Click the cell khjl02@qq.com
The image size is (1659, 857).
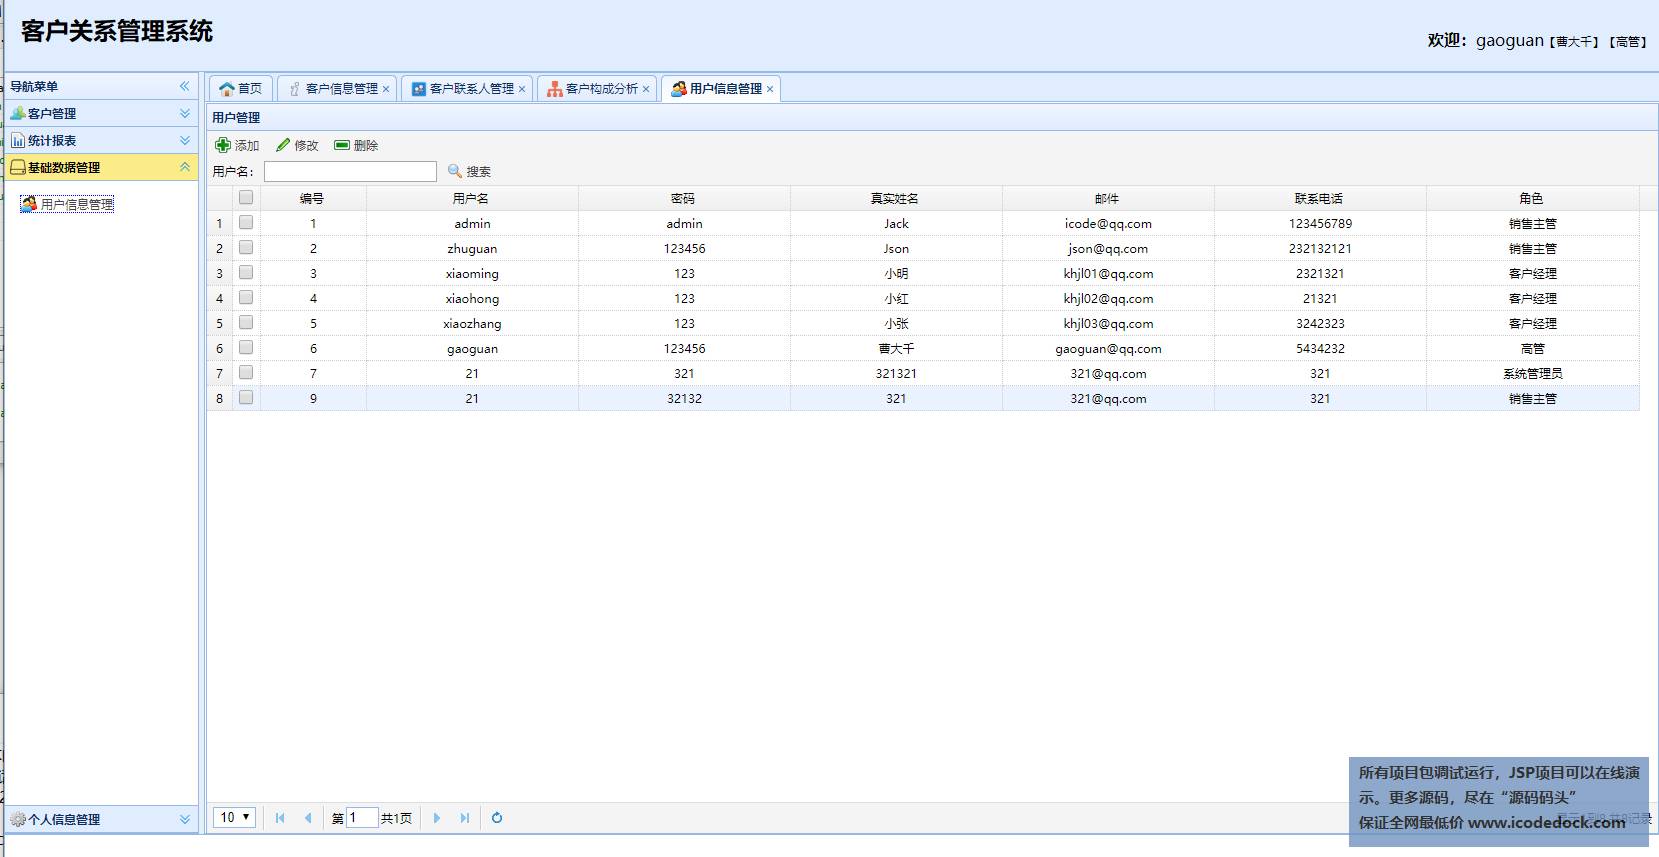1108,298
